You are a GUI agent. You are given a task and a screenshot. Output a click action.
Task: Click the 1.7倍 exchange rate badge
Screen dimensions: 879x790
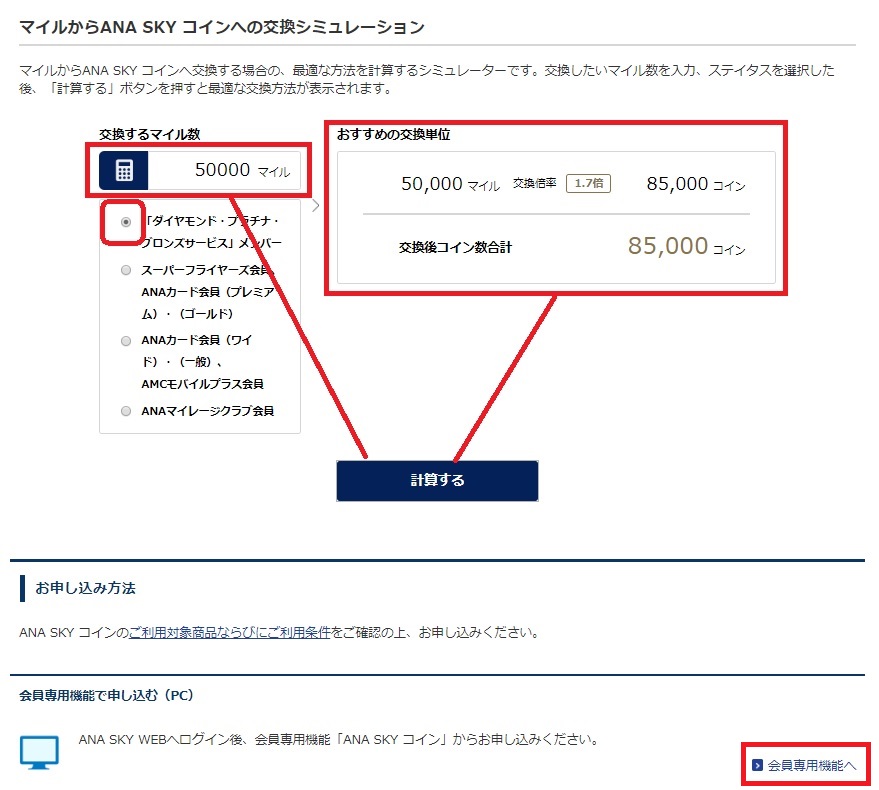coord(588,184)
